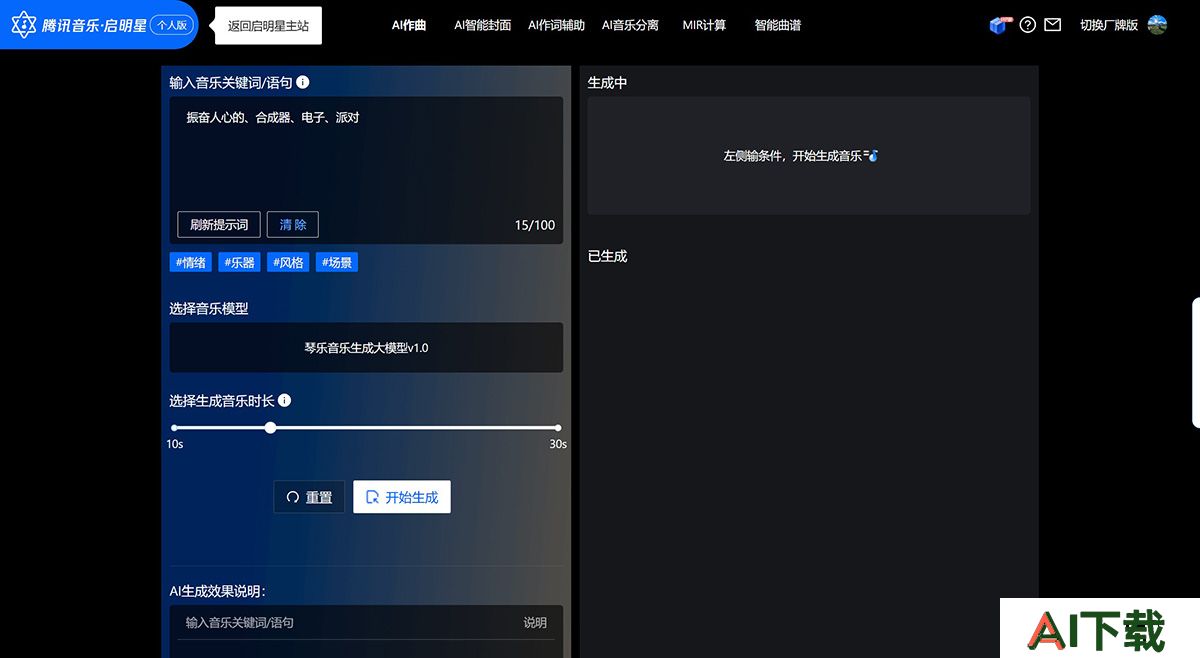Click the Tencent Music star logo icon
This screenshot has height=658, width=1200.
[x=23, y=25]
